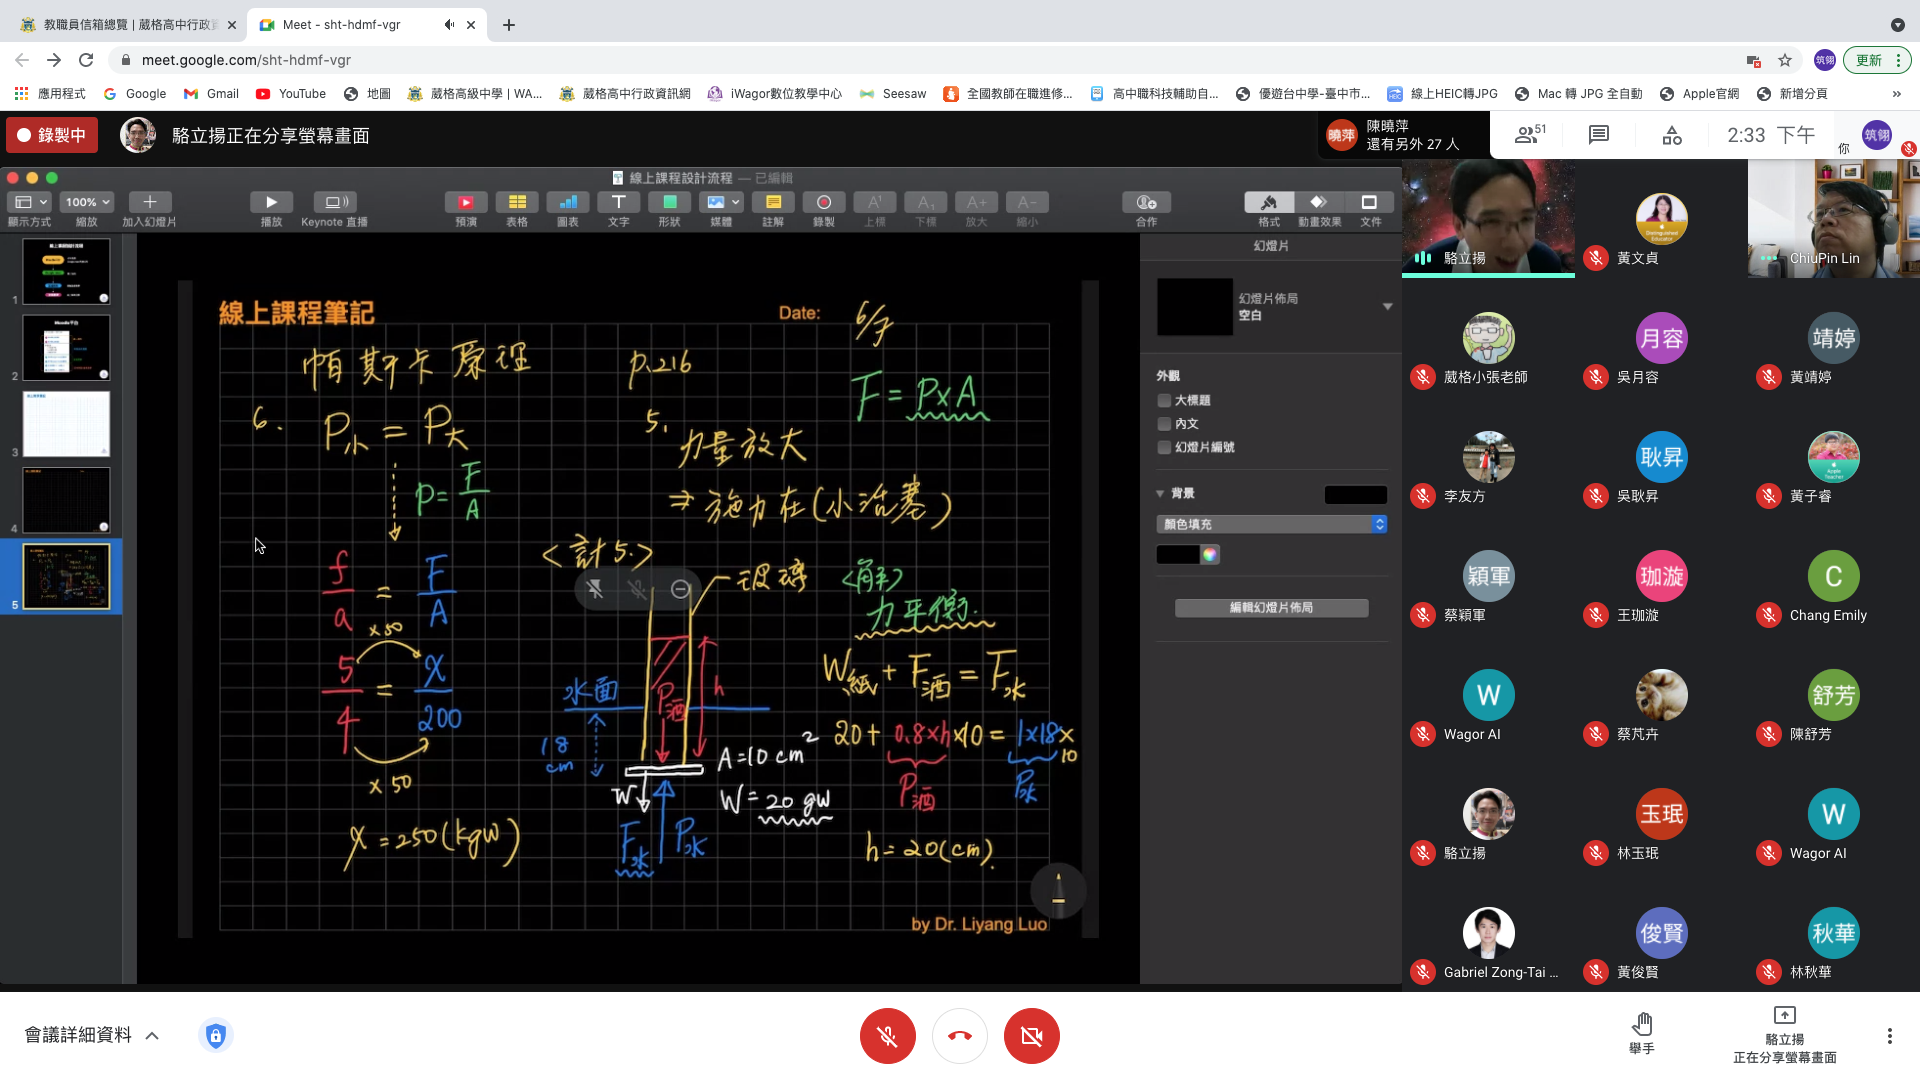Show hidden bookmarks overflow chevron
This screenshot has height=1080, width=1920.
[1896, 93]
